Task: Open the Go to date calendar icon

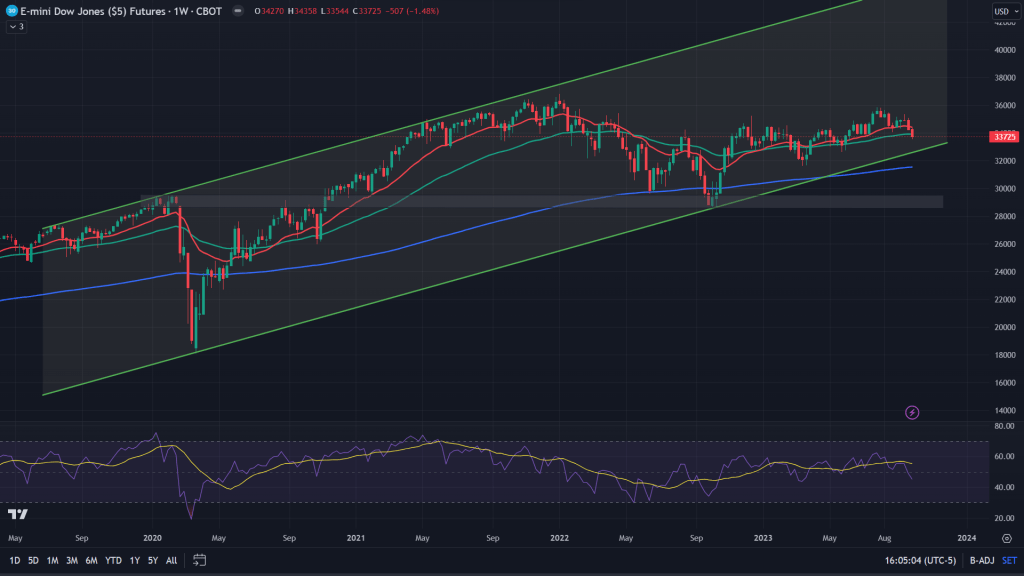Action: 200,560
